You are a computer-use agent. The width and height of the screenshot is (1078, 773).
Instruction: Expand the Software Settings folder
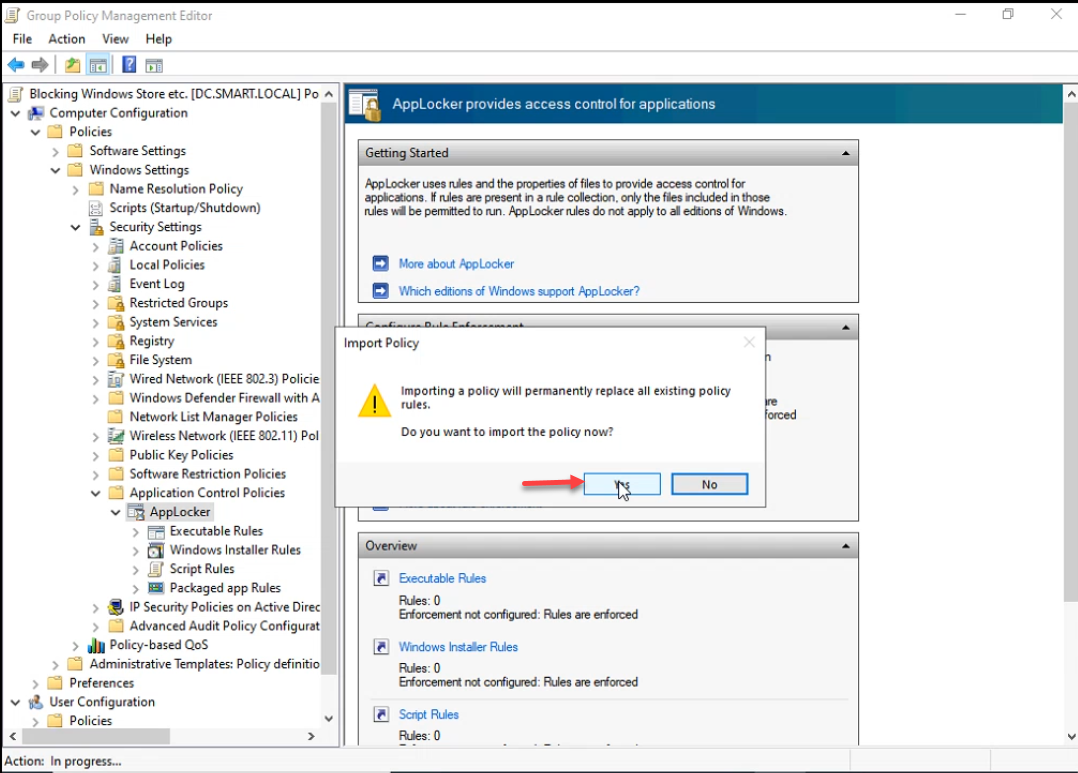click(x=56, y=151)
